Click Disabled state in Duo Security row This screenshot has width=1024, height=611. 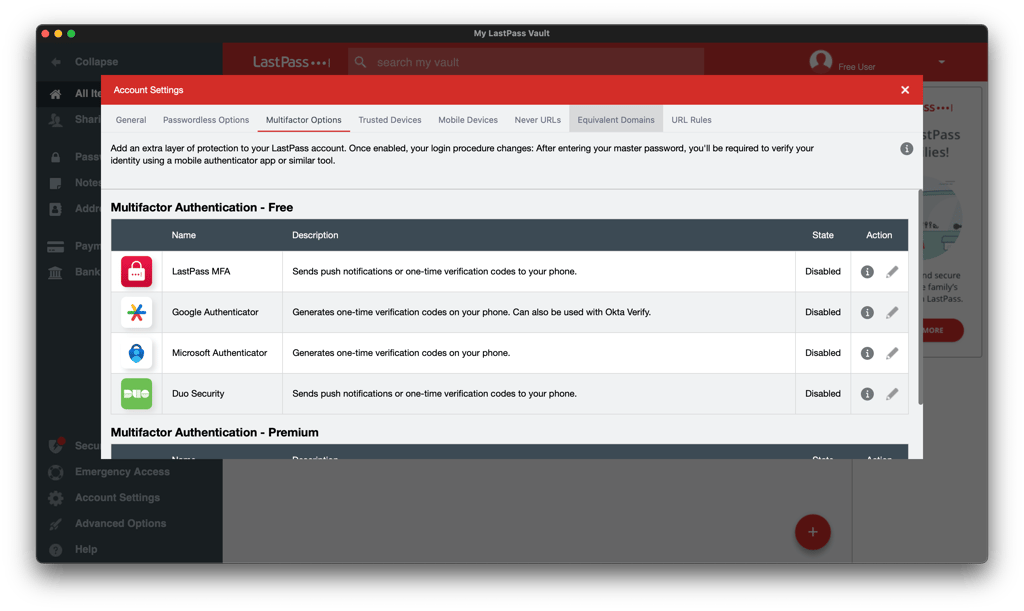(x=823, y=394)
